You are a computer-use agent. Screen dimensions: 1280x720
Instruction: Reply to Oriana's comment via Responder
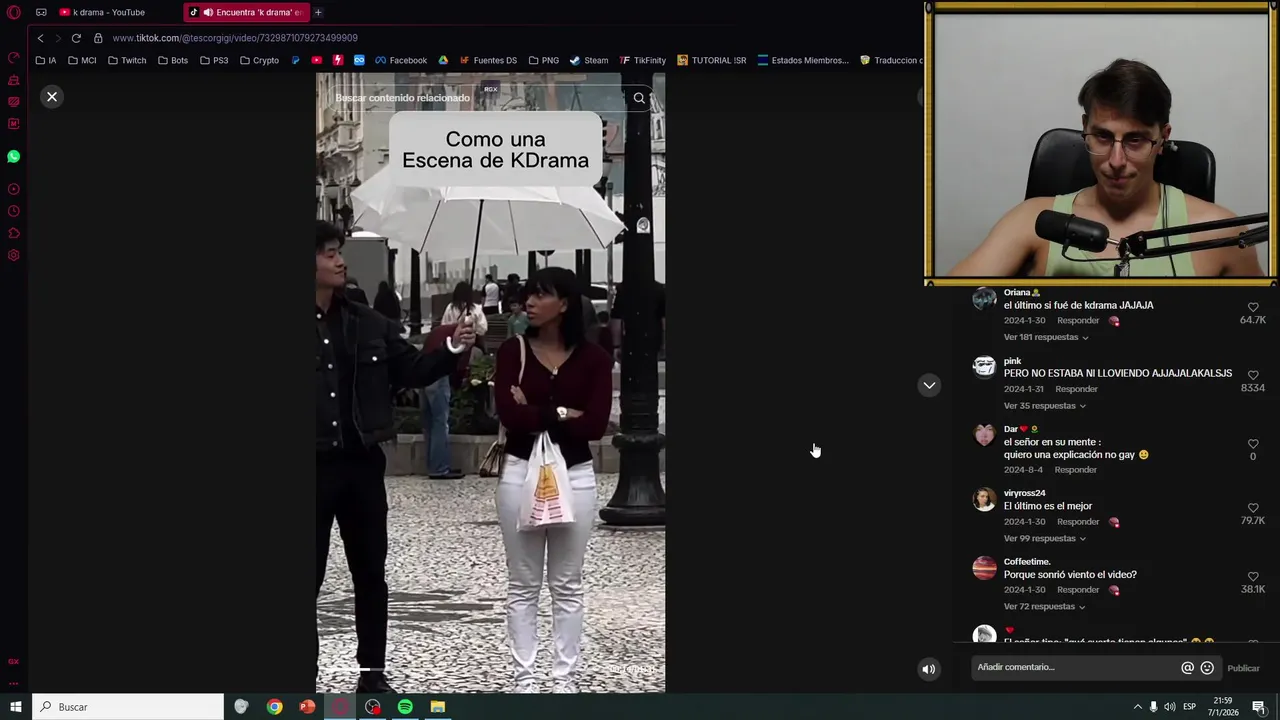coord(1078,321)
